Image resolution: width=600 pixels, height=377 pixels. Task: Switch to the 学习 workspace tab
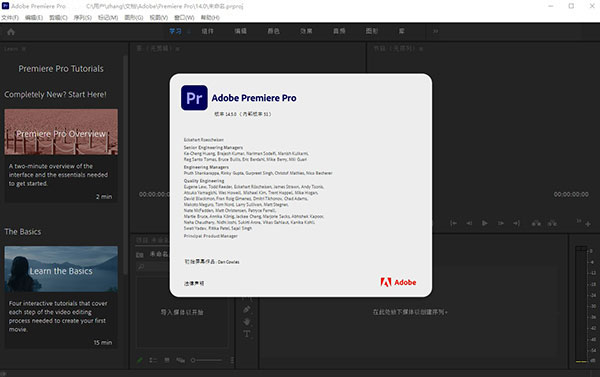pos(176,31)
